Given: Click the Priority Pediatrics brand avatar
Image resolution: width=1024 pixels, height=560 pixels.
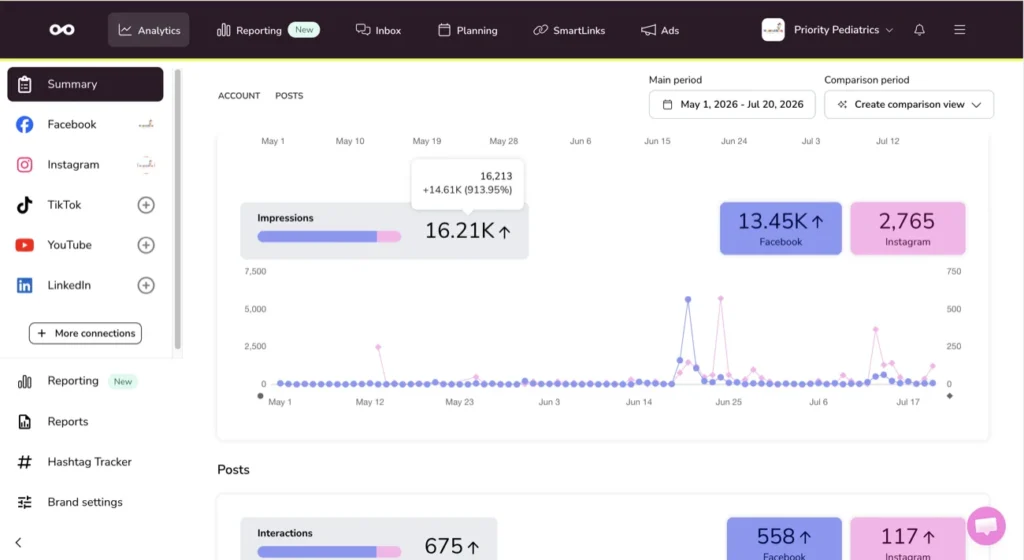Looking at the screenshot, I should 773,29.
